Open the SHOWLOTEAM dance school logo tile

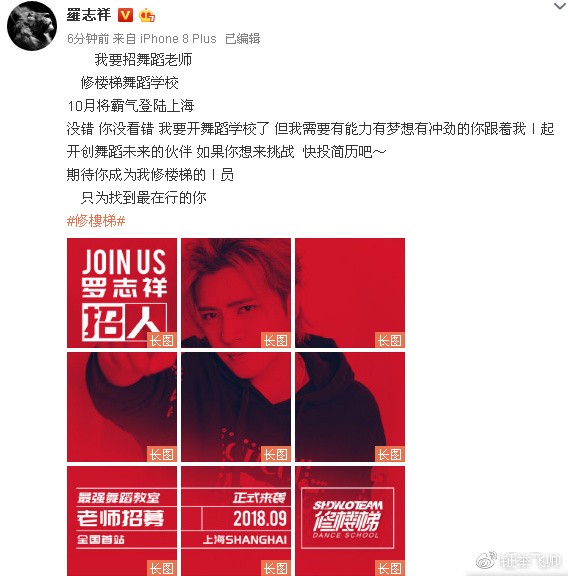[x=350, y=521]
